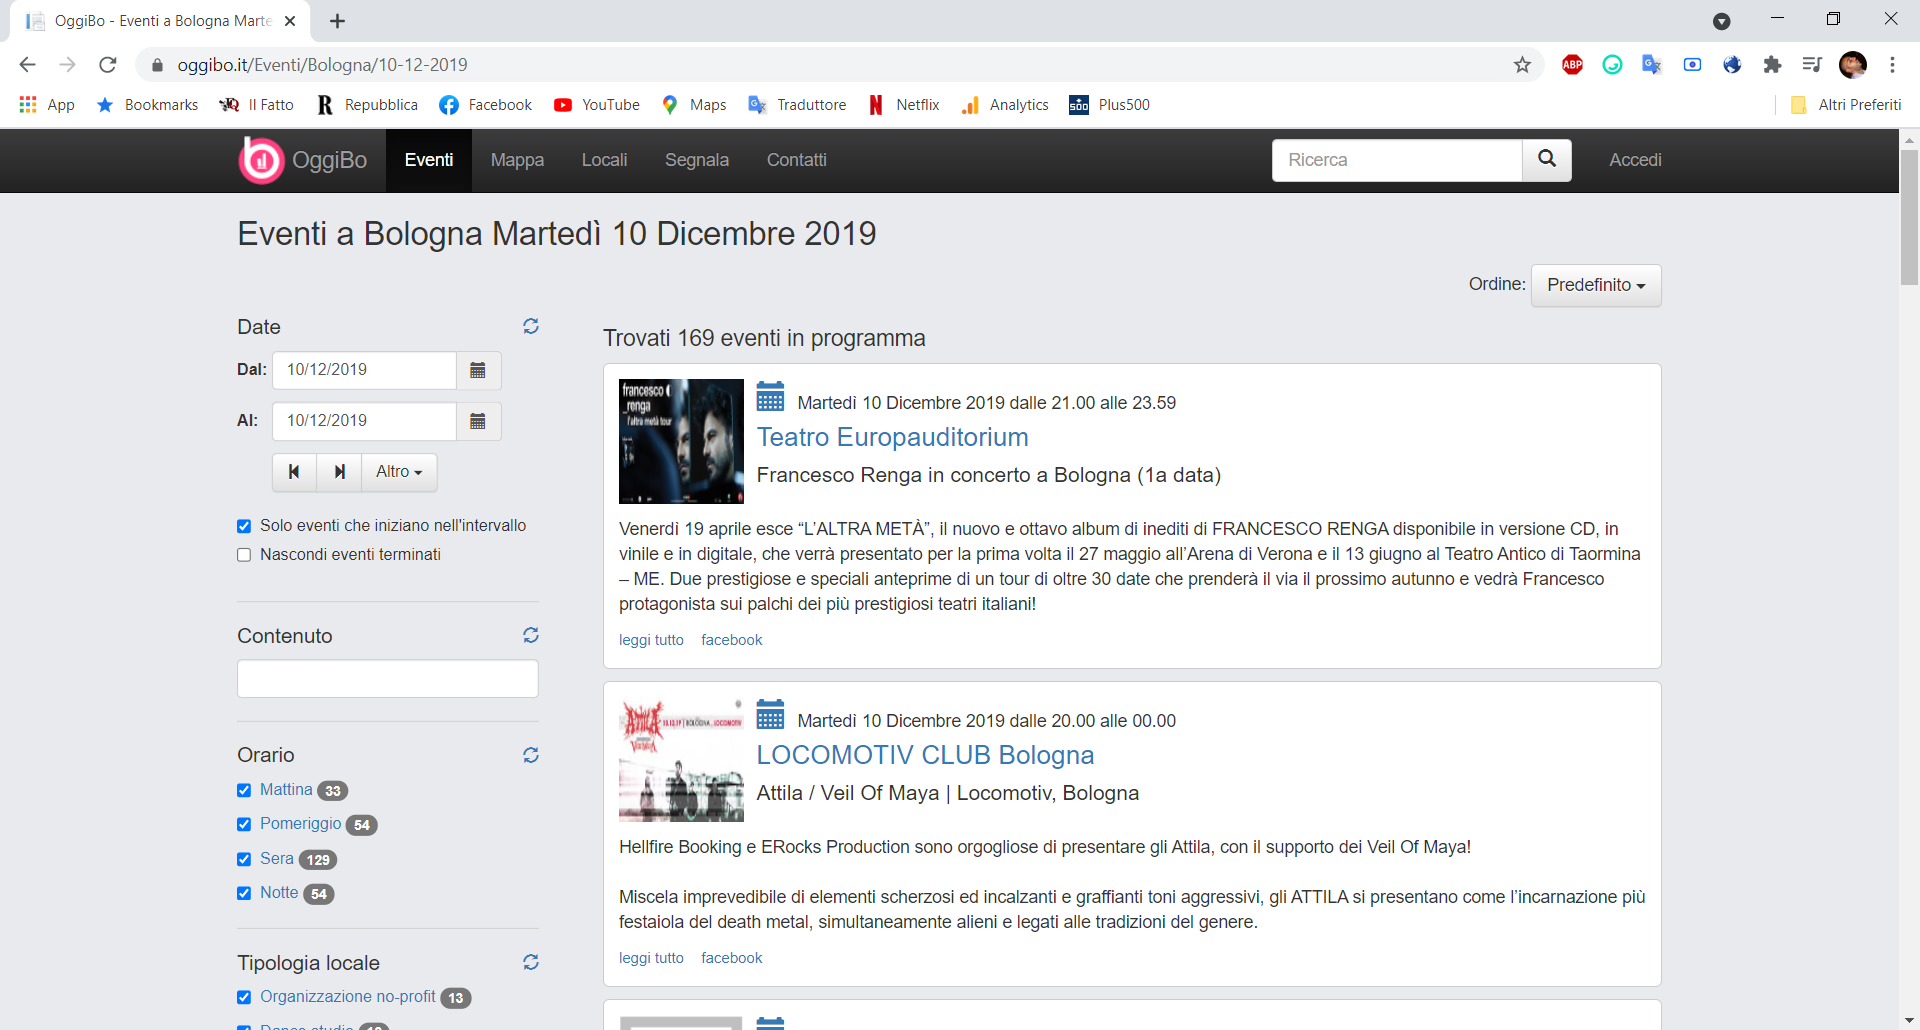The image size is (1920, 1030).
Task: Click the OggiBo brand name
Action: [x=329, y=160]
